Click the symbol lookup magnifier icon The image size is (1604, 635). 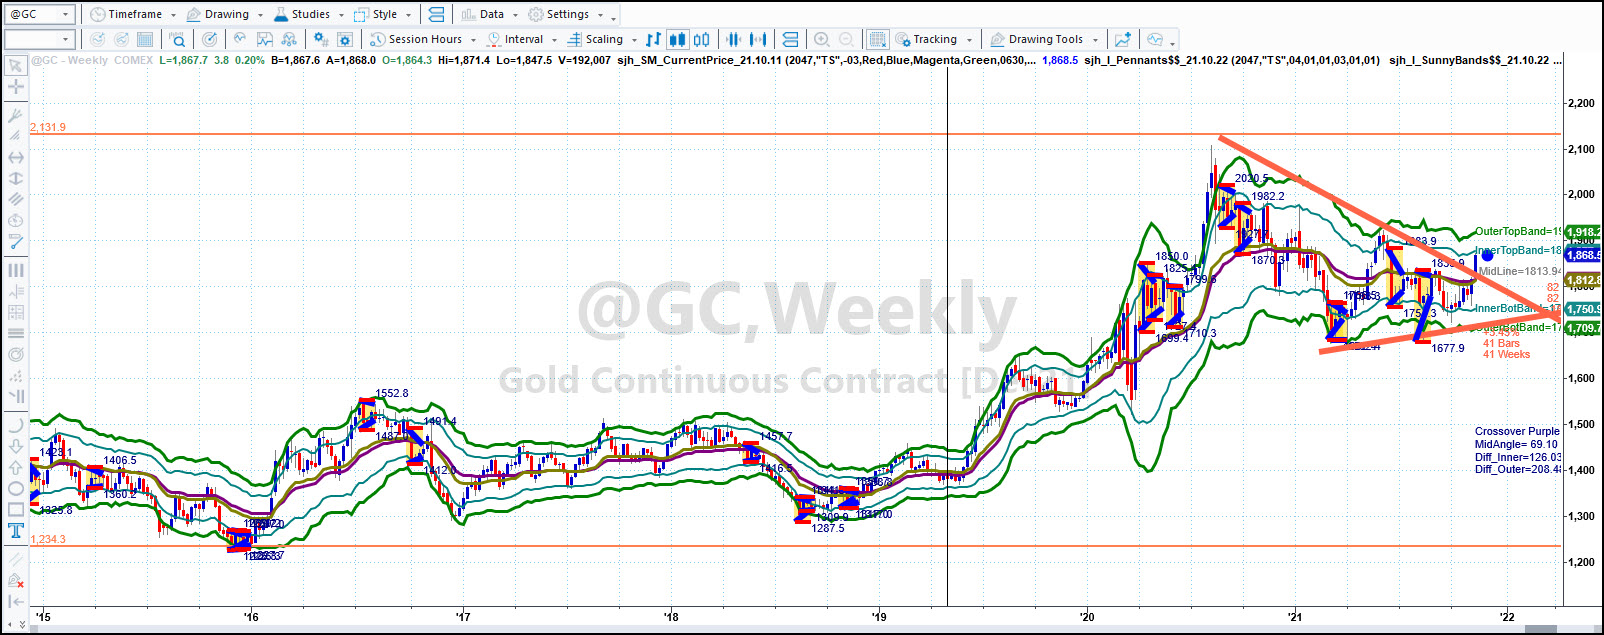177,40
